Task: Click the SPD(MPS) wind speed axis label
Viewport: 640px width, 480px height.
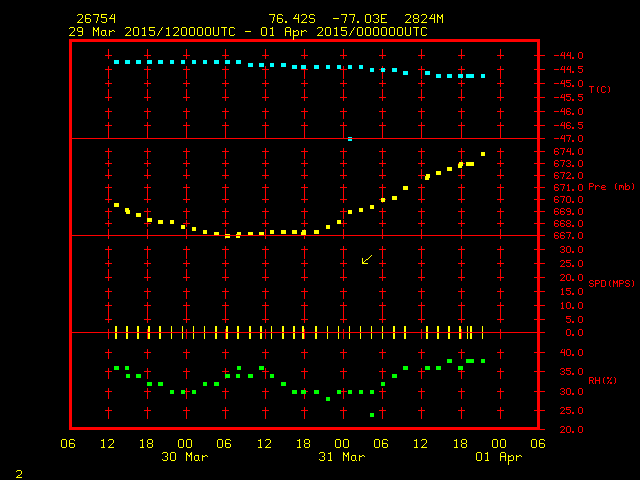Action: (611, 283)
